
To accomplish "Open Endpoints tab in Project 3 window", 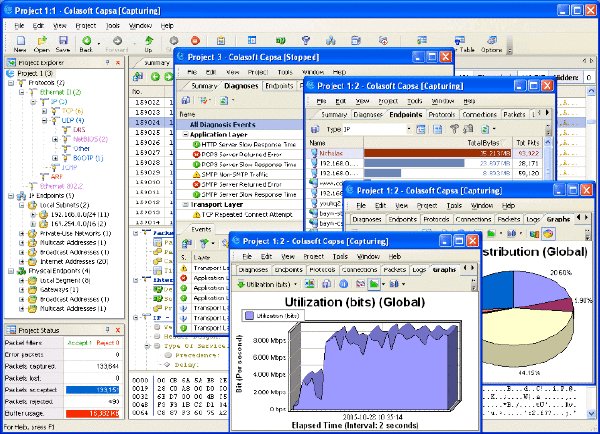I will 279,86.
